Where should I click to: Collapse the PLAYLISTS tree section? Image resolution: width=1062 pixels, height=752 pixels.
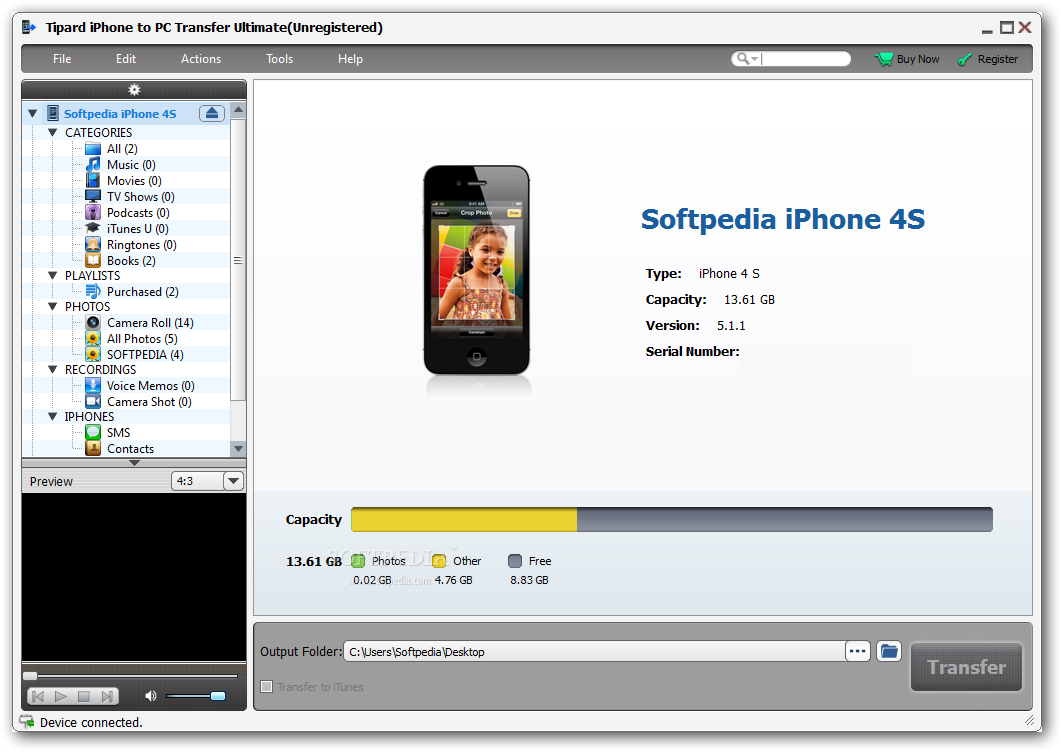tap(52, 276)
